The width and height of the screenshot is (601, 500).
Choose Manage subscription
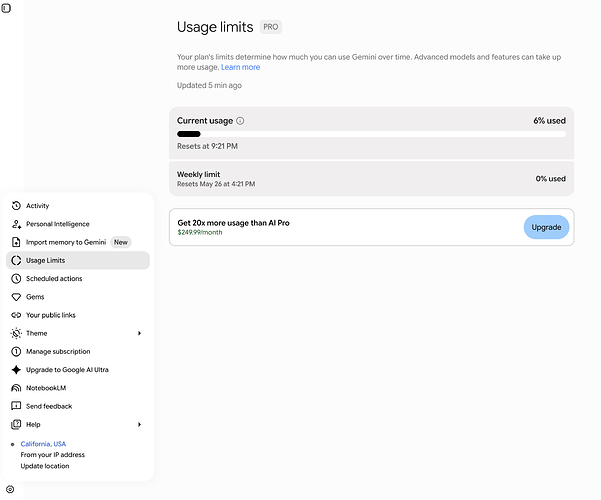coord(78,351)
